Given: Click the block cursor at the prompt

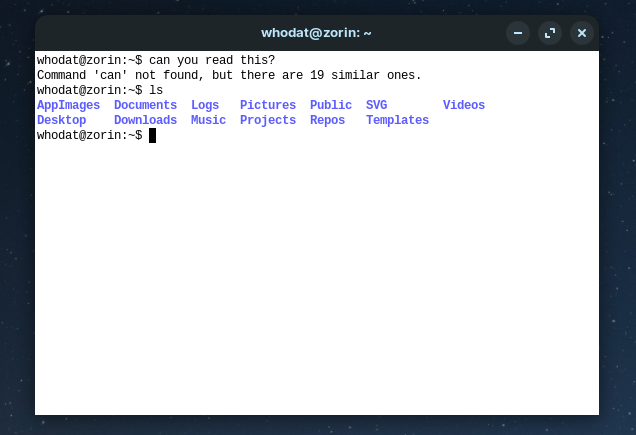Looking at the screenshot, I should (153, 136).
